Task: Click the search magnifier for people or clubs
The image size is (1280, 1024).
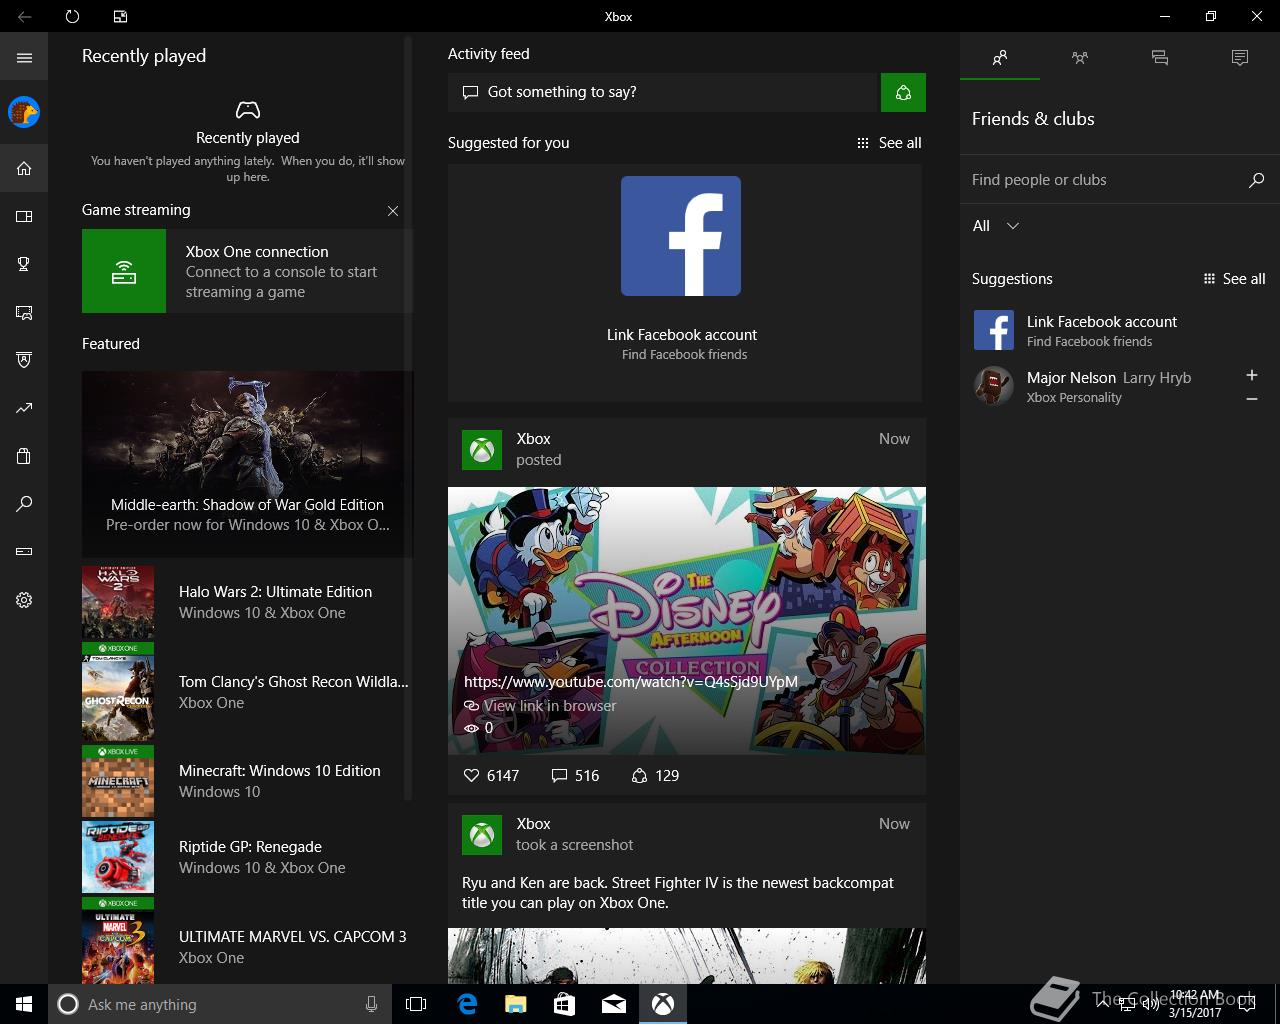Action: point(1256,180)
